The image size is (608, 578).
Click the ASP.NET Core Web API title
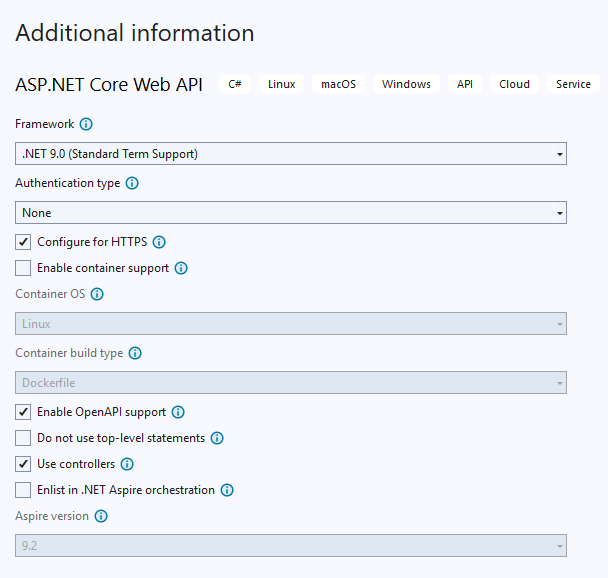click(x=109, y=85)
